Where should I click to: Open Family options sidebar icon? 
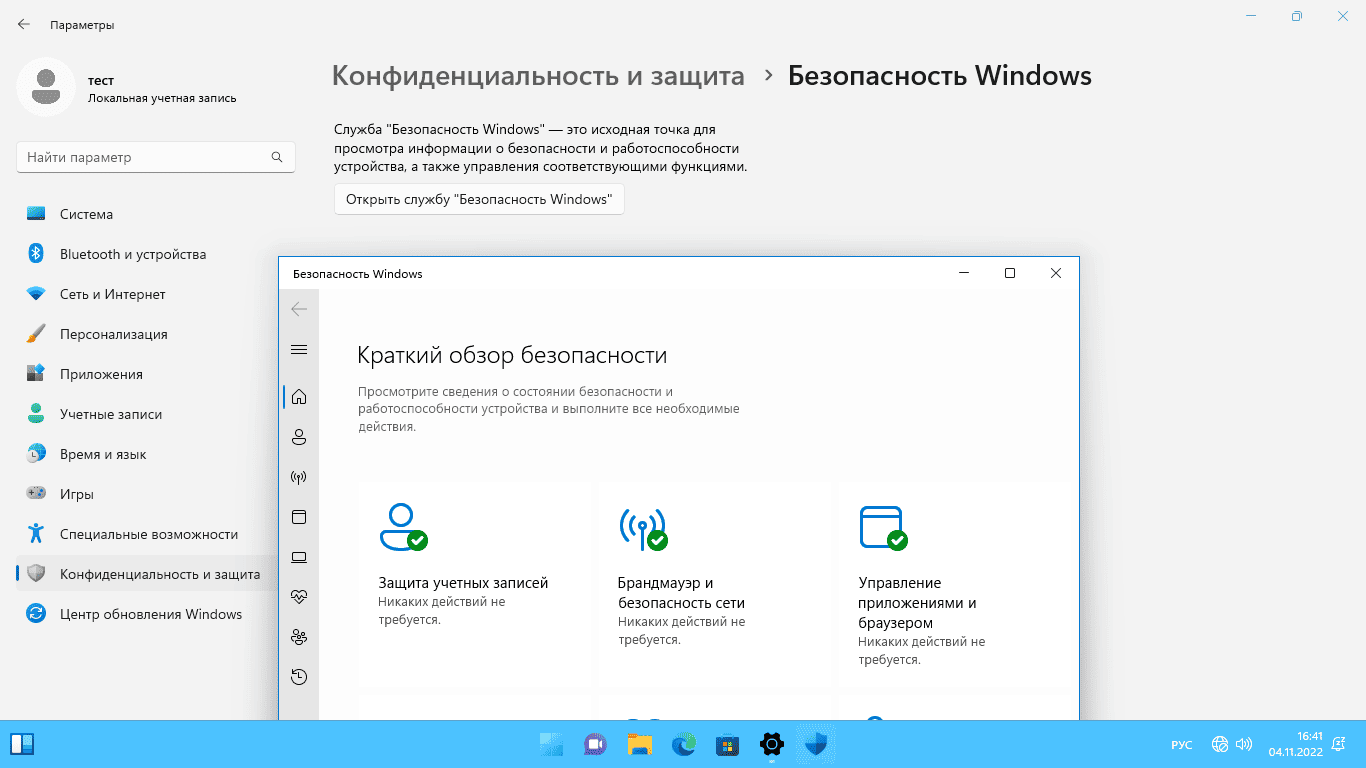(298, 637)
